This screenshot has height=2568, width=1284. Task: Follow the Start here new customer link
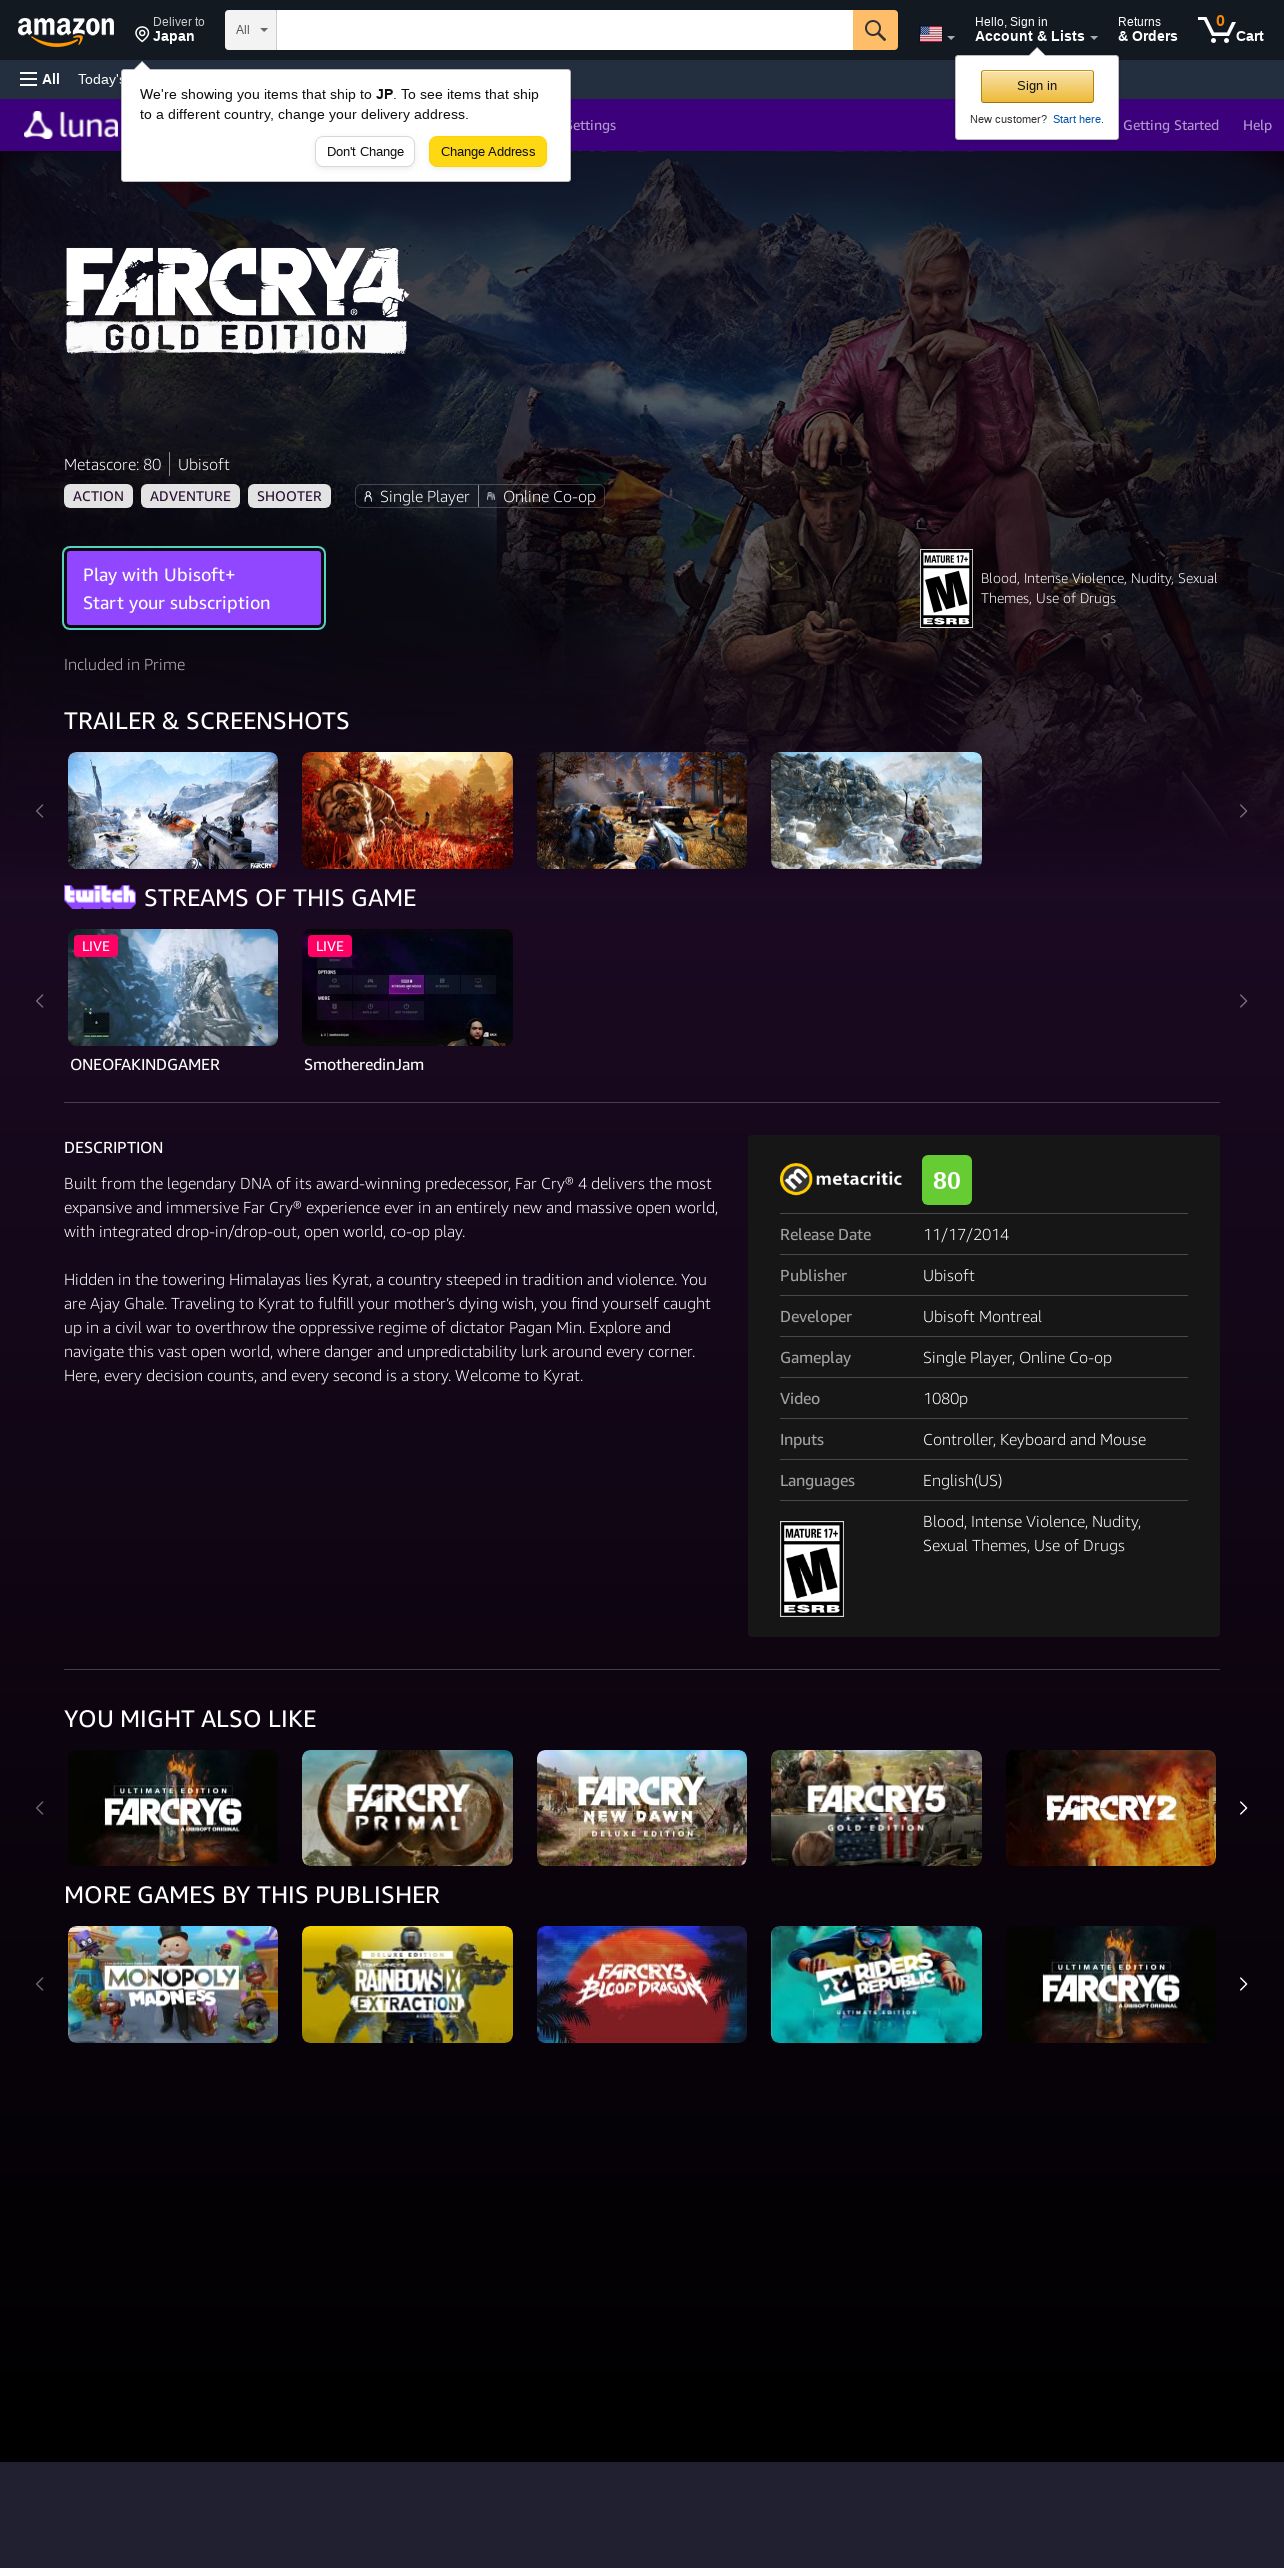[x=1078, y=119]
